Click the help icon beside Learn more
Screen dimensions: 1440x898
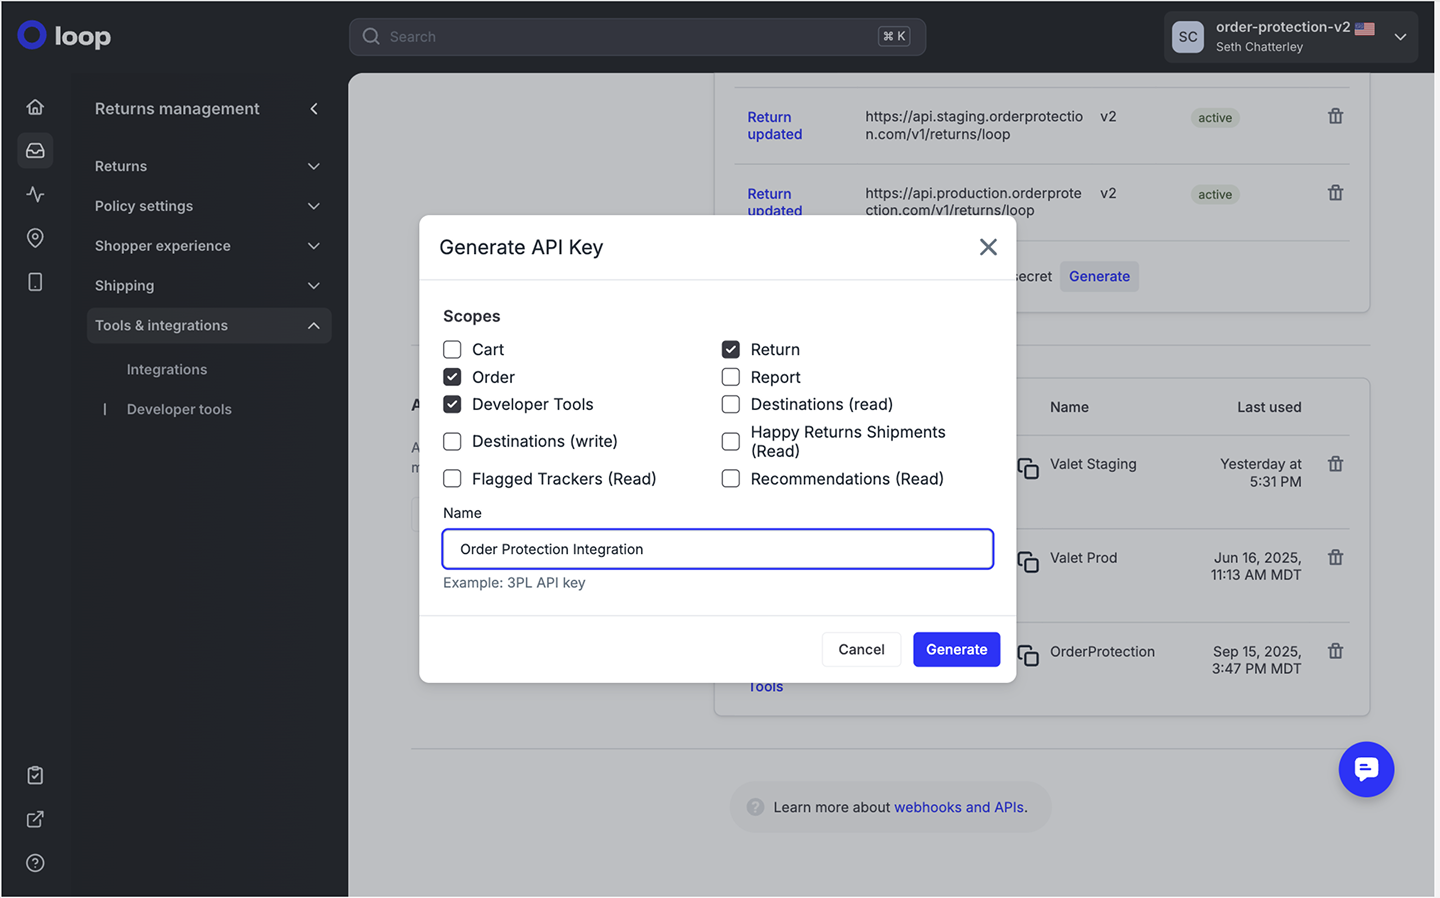[x=756, y=807]
